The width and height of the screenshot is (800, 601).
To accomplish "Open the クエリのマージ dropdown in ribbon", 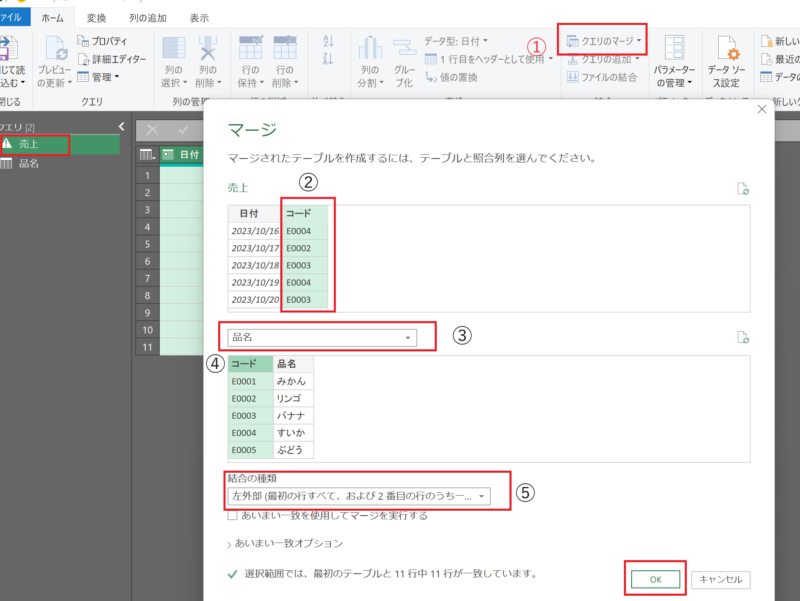I will point(603,41).
